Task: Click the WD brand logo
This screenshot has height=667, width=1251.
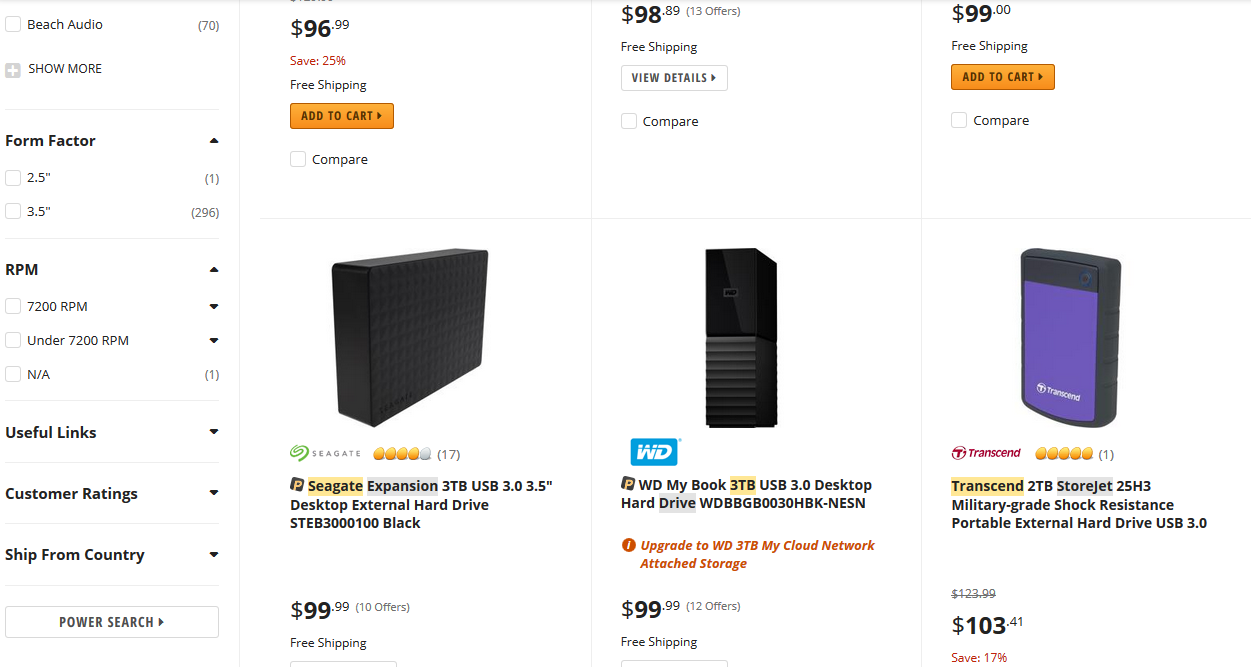Action: coord(654,452)
